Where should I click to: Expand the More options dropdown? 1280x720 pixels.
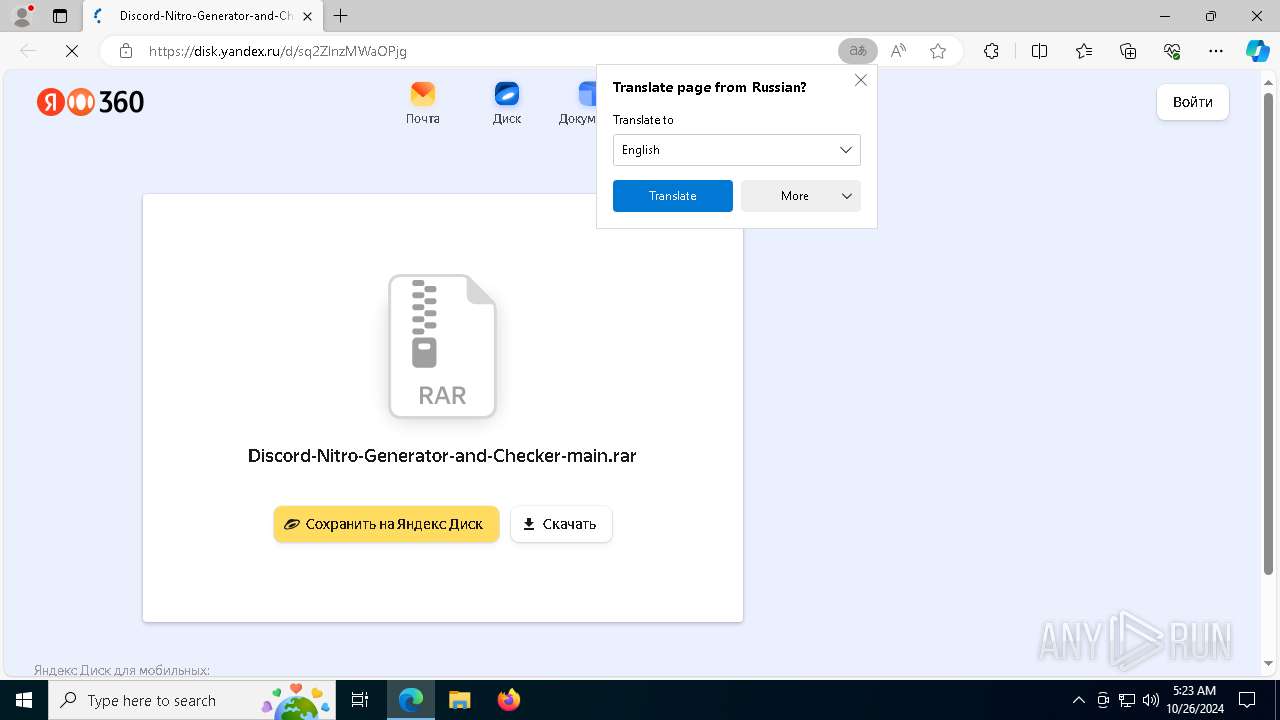point(800,196)
